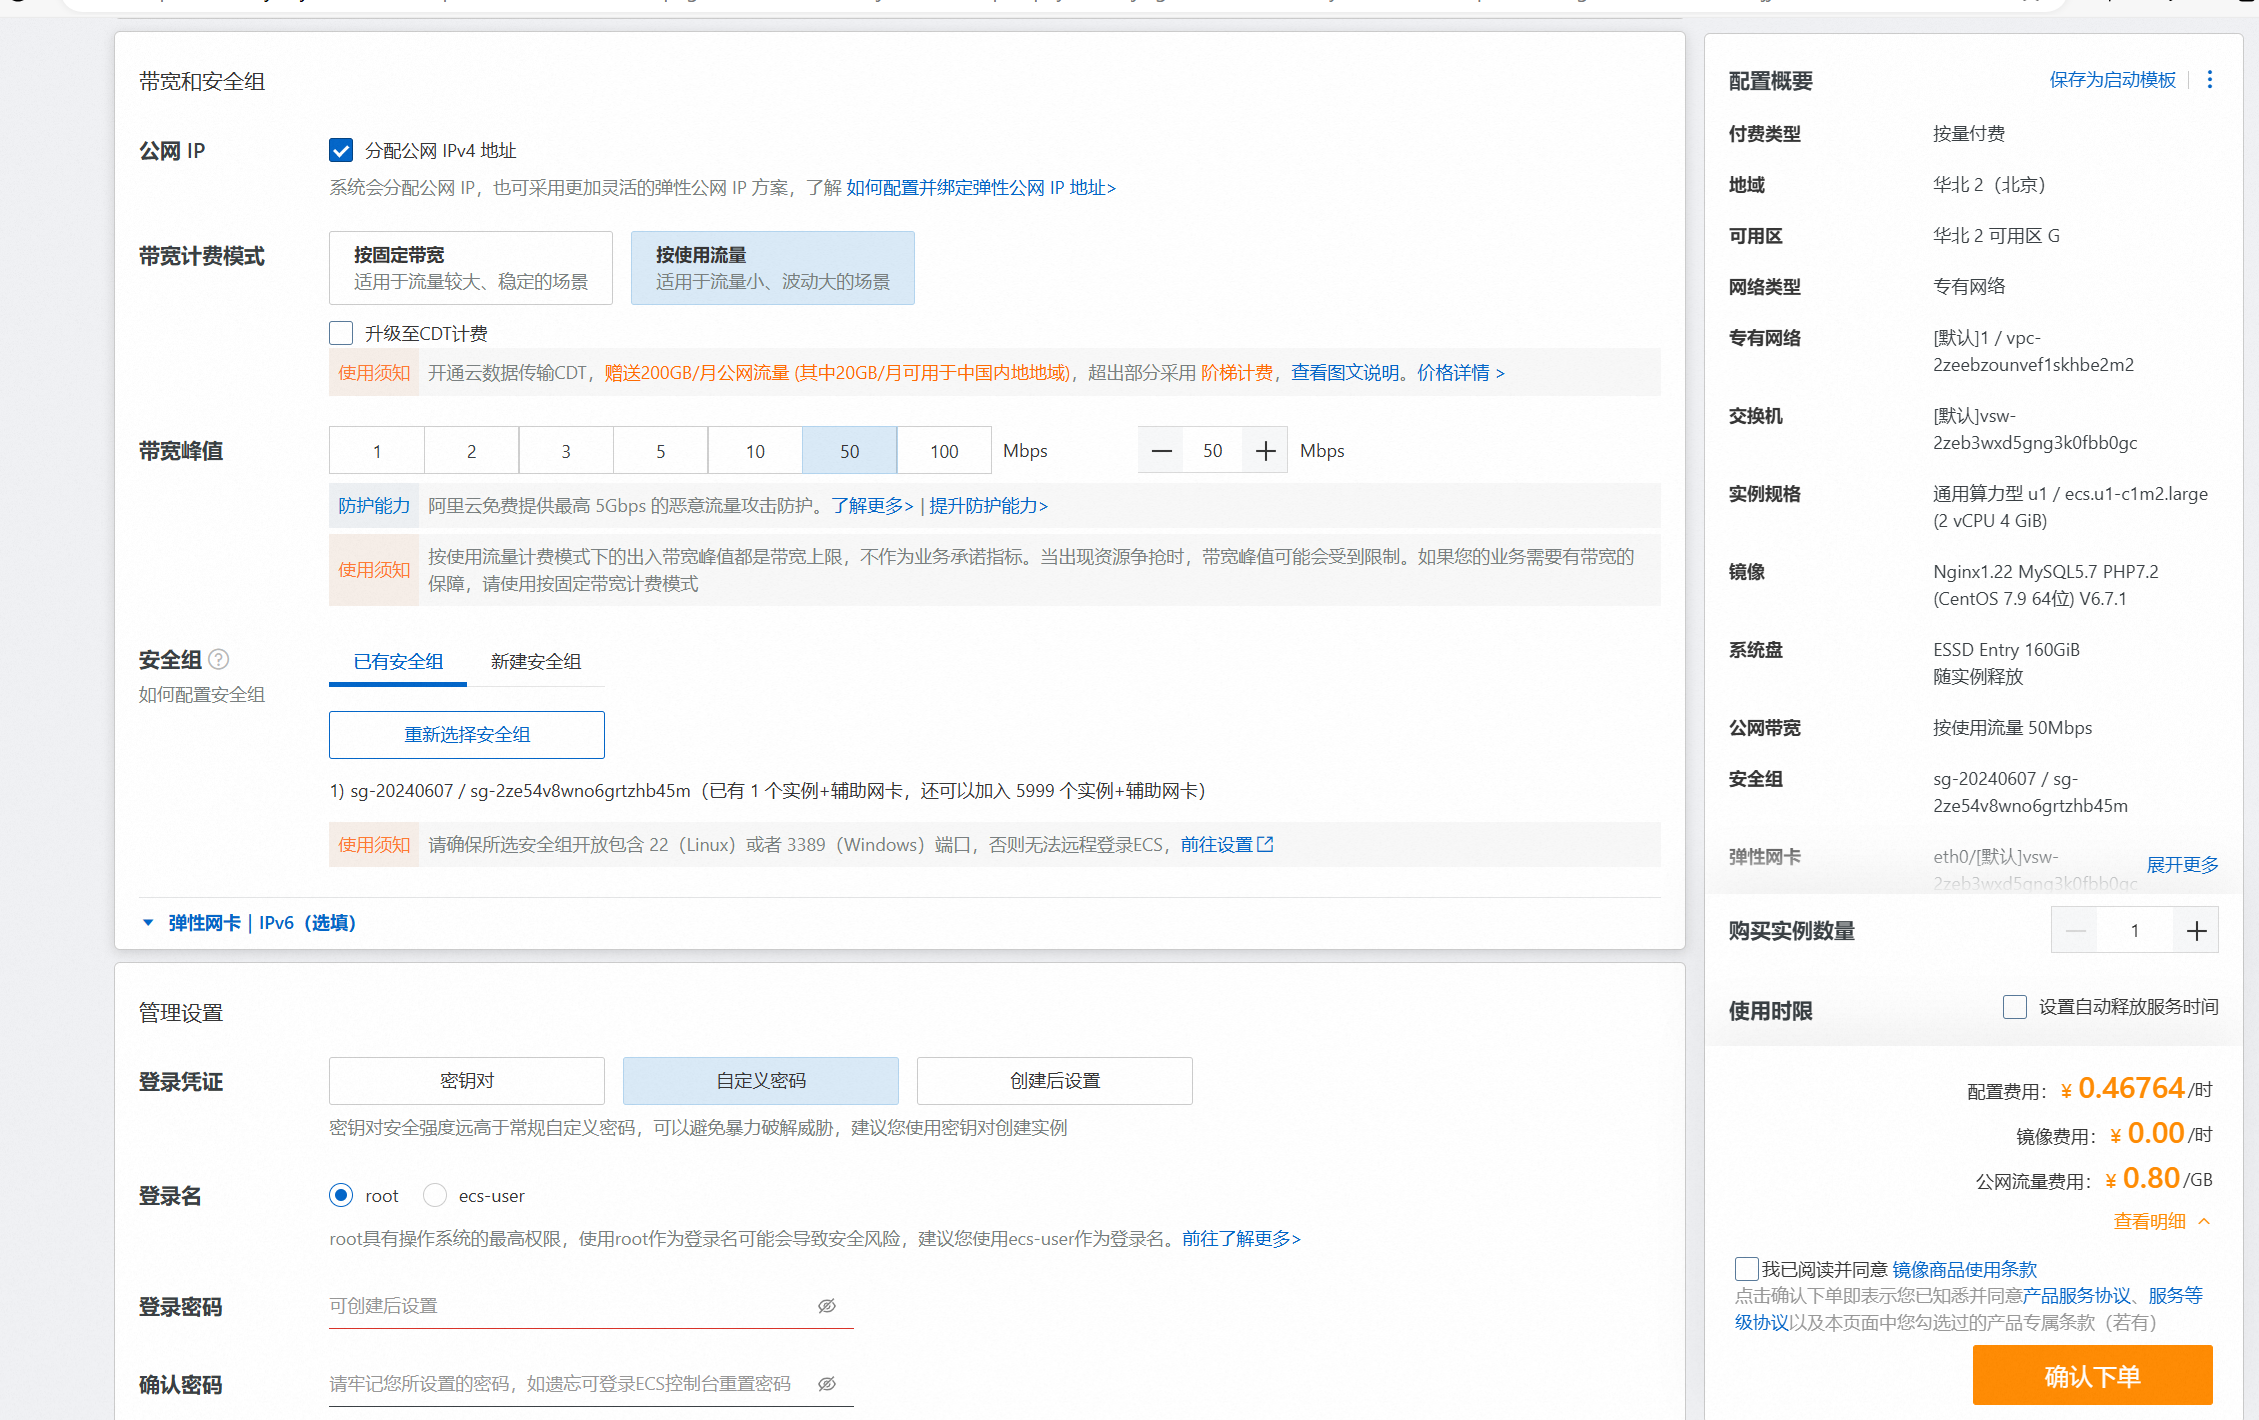Image resolution: width=2259 pixels, height=1420 pixels.
Task: Collapse 查看明细 cost details
Action: (2161, 1221)
